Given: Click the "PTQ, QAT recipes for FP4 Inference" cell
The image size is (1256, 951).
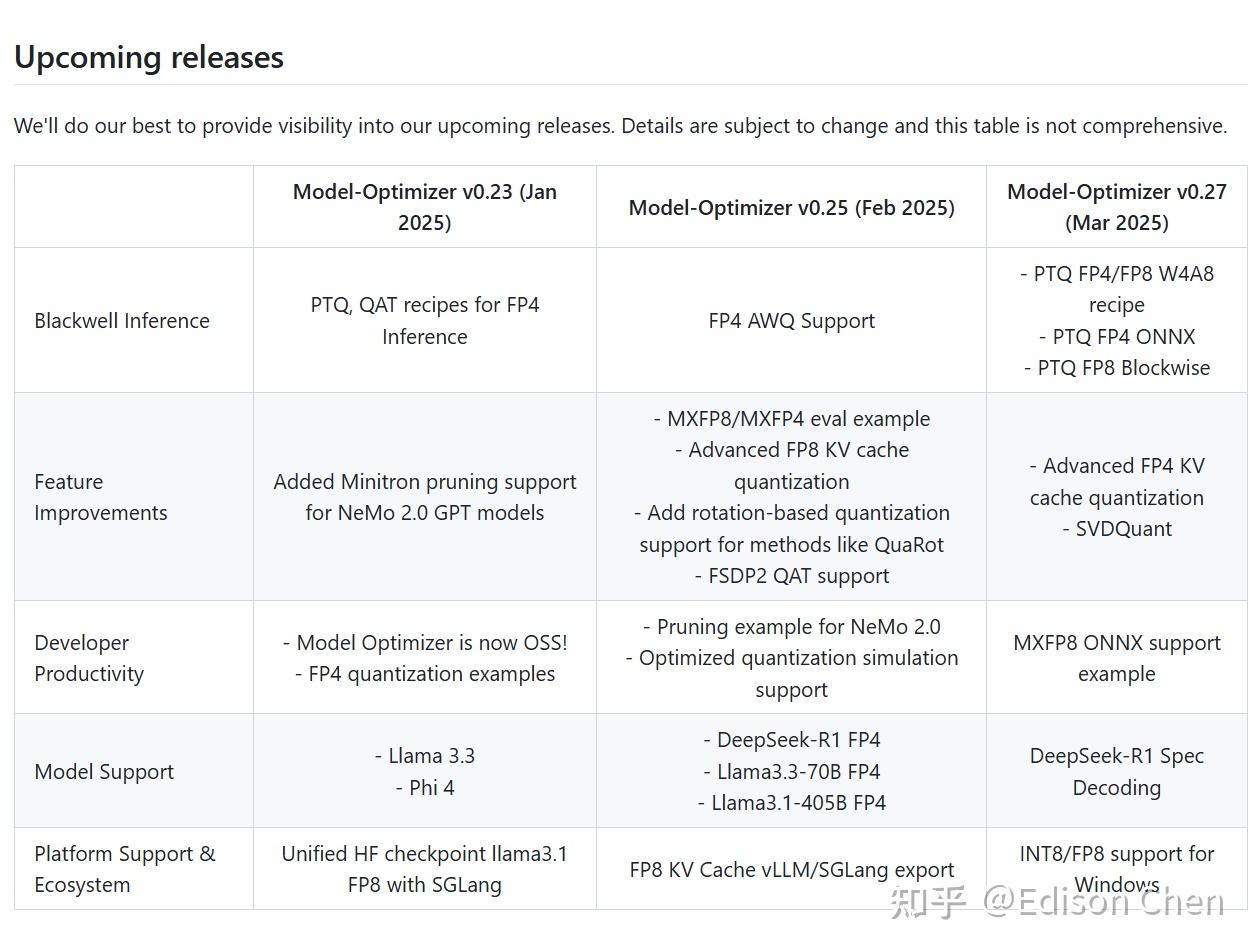Looking at the screenshot, I should [x=424, y=321].
